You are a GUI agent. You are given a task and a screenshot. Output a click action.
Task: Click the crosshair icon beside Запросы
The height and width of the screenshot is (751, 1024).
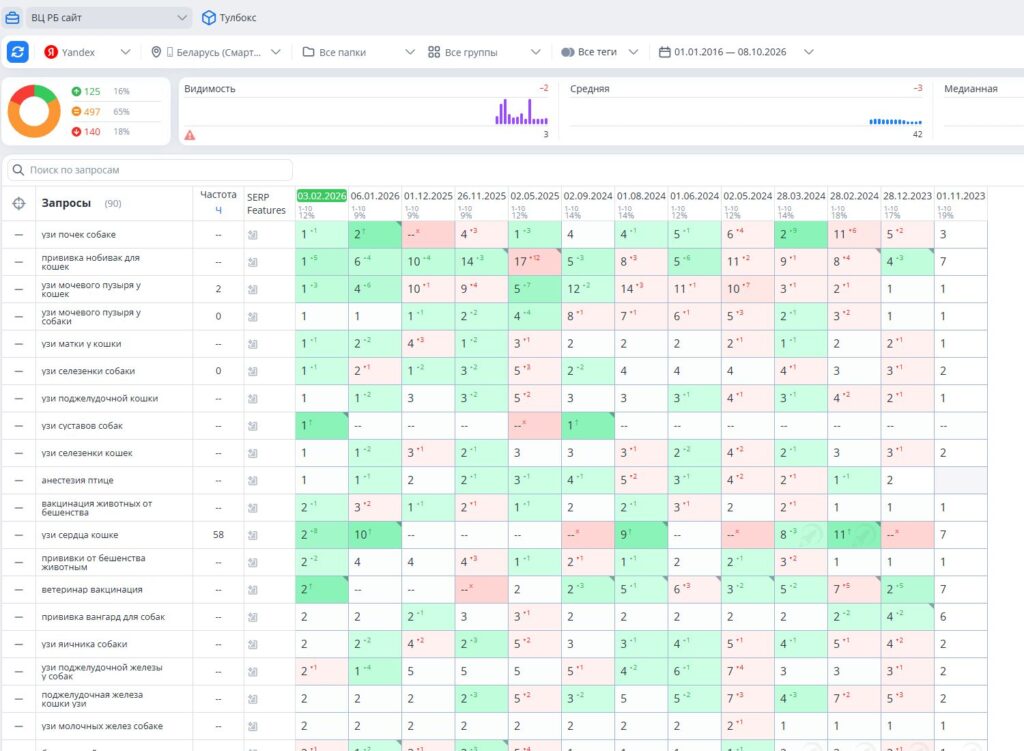[x=19, y=204]
